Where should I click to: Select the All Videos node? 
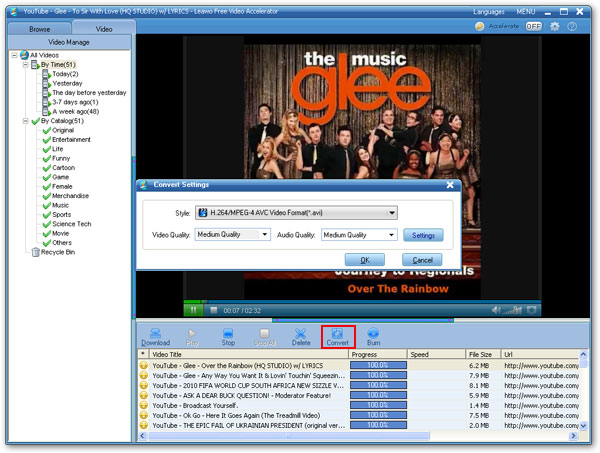pos(40,55)
